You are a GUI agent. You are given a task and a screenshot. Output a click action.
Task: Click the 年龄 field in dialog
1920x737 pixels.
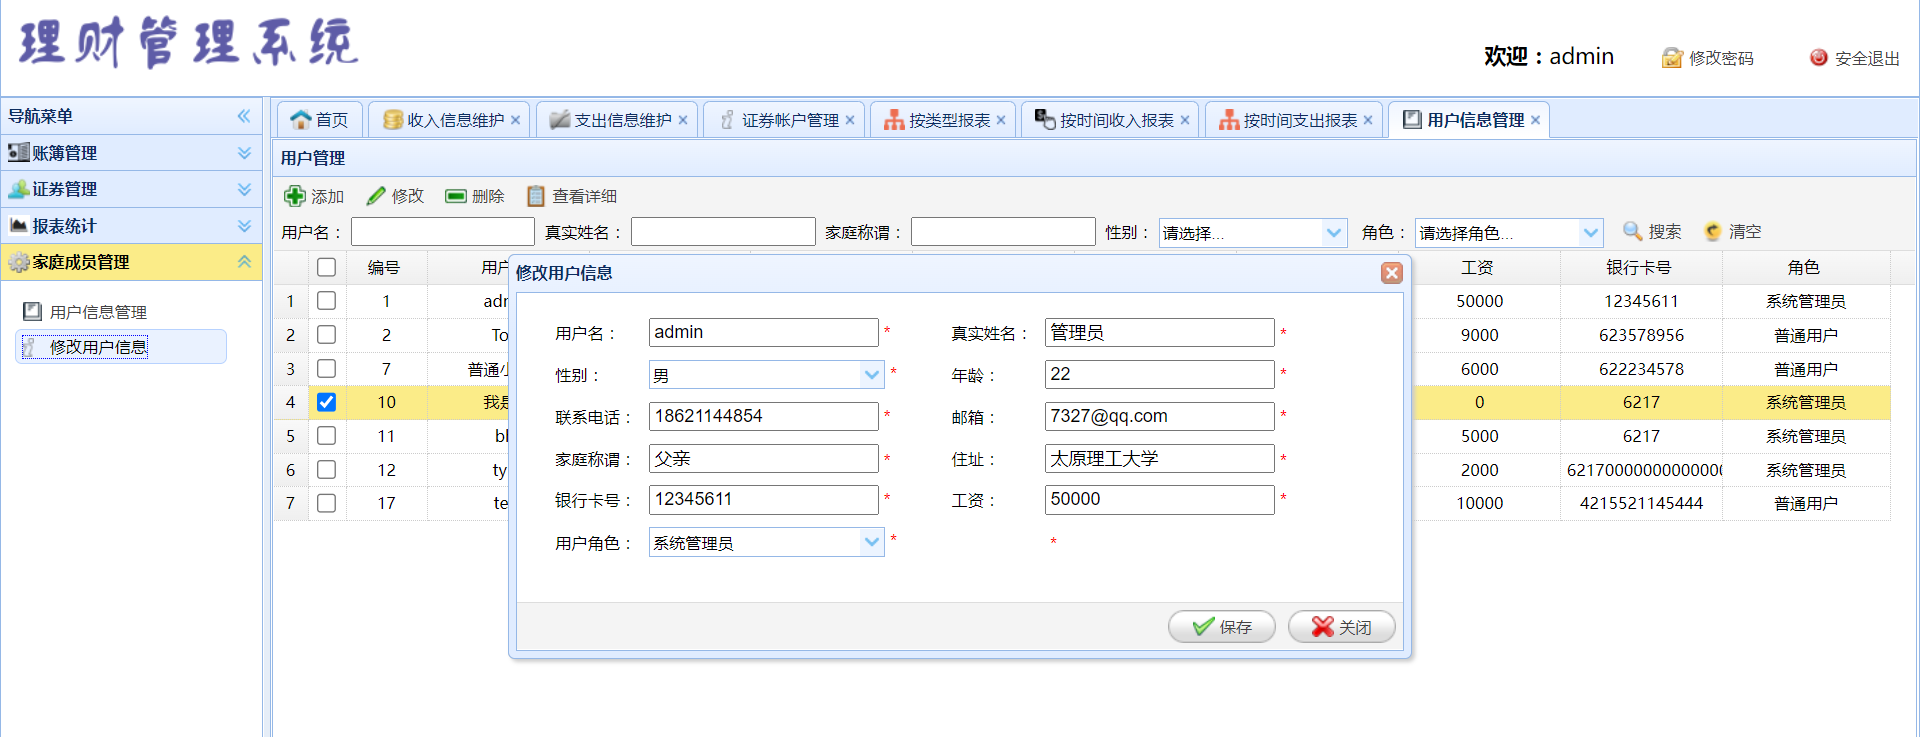pos(1160,374)
